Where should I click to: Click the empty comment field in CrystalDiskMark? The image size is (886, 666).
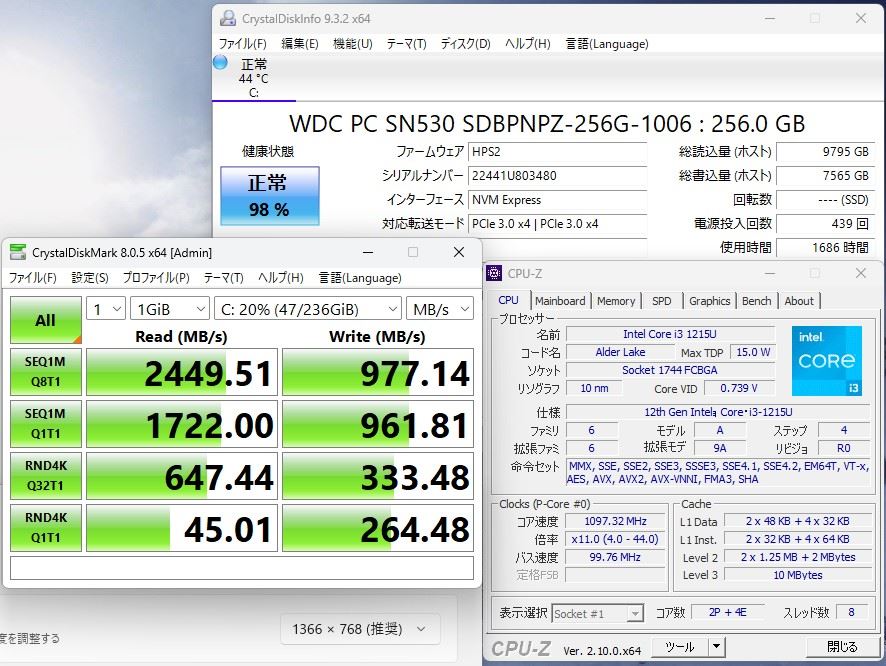[x=242, y=568]
